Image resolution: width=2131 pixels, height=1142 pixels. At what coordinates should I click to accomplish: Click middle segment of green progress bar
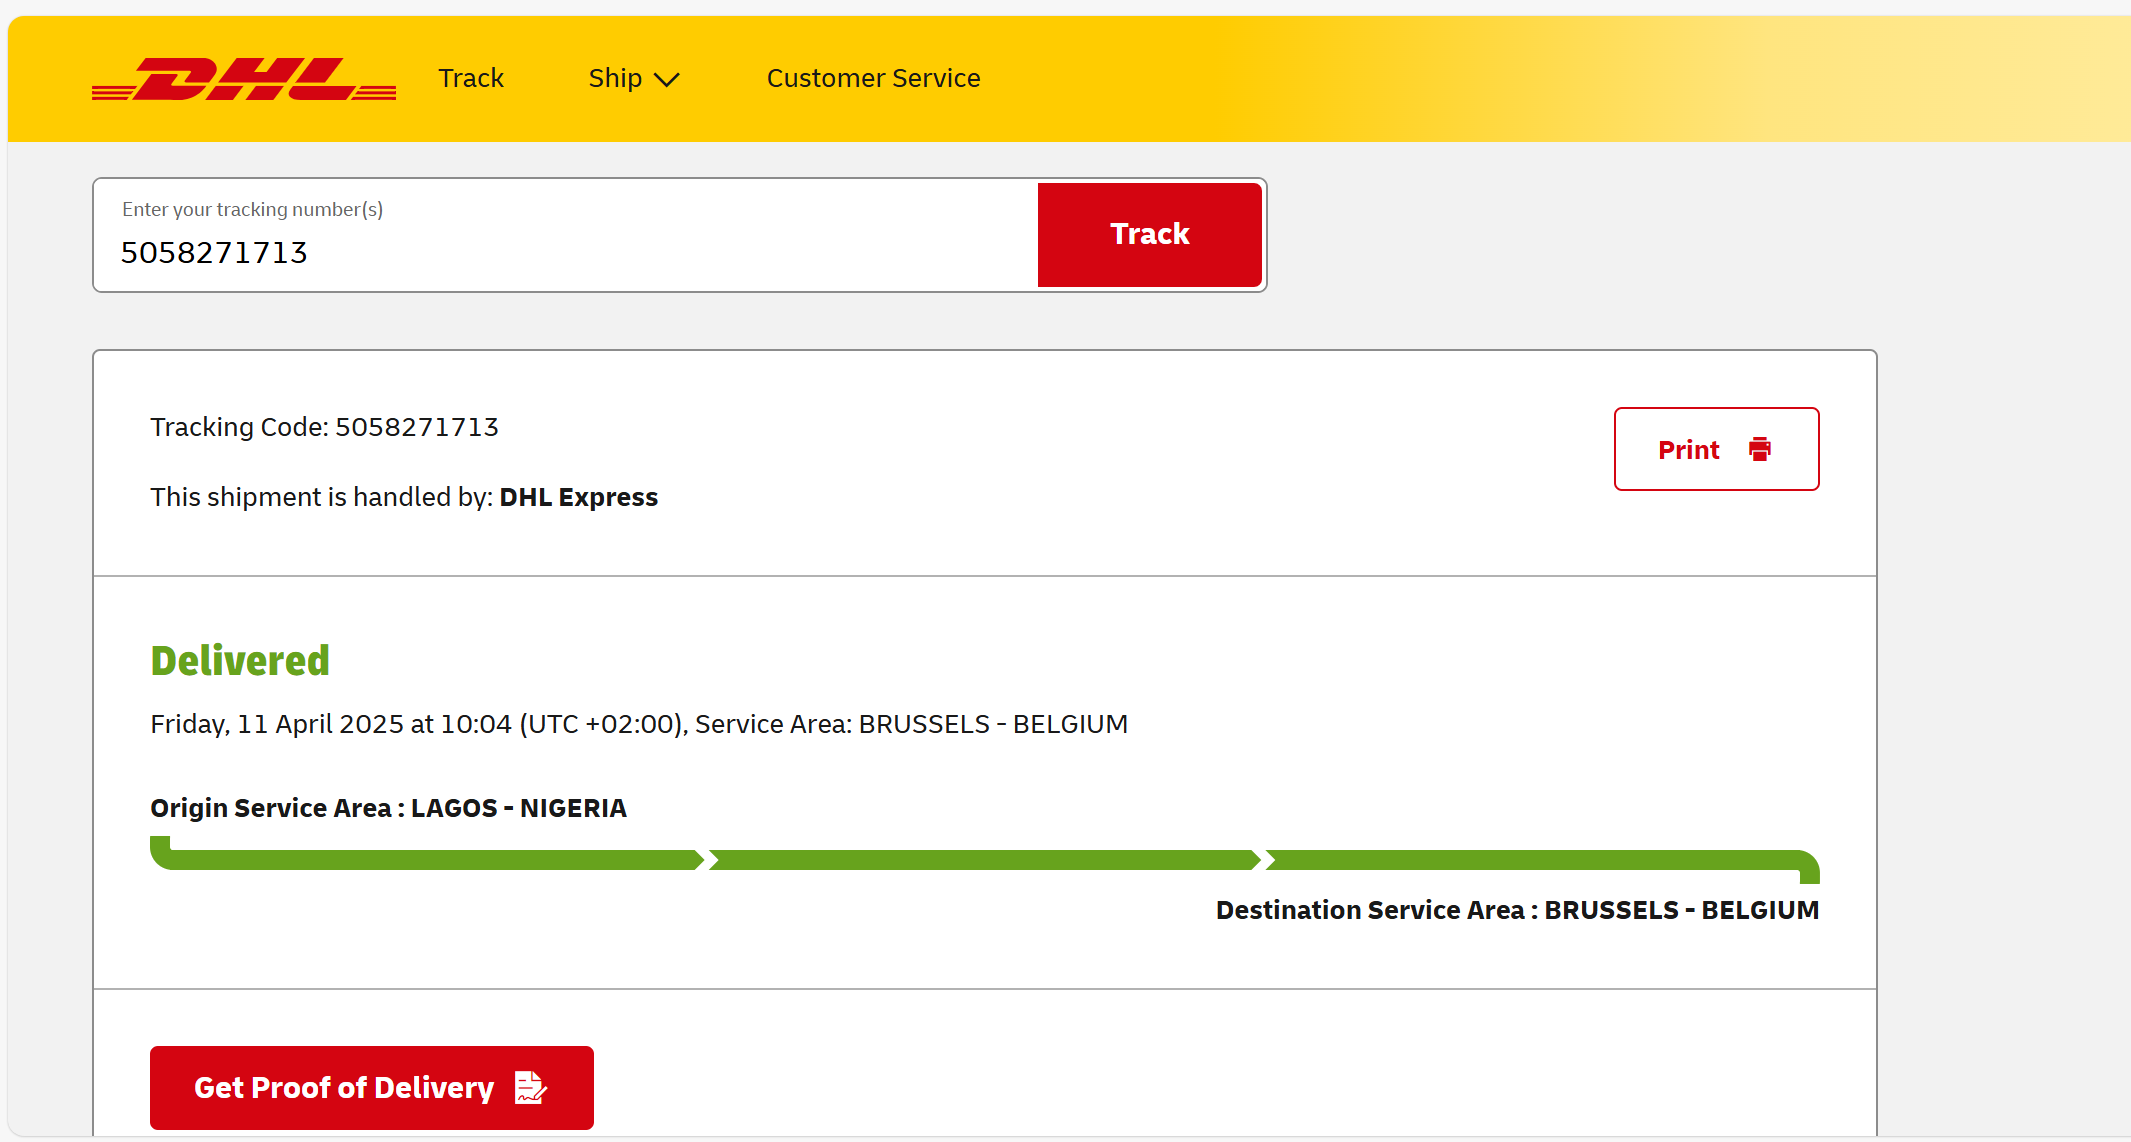pyautogui.click(x=984, y=860)
